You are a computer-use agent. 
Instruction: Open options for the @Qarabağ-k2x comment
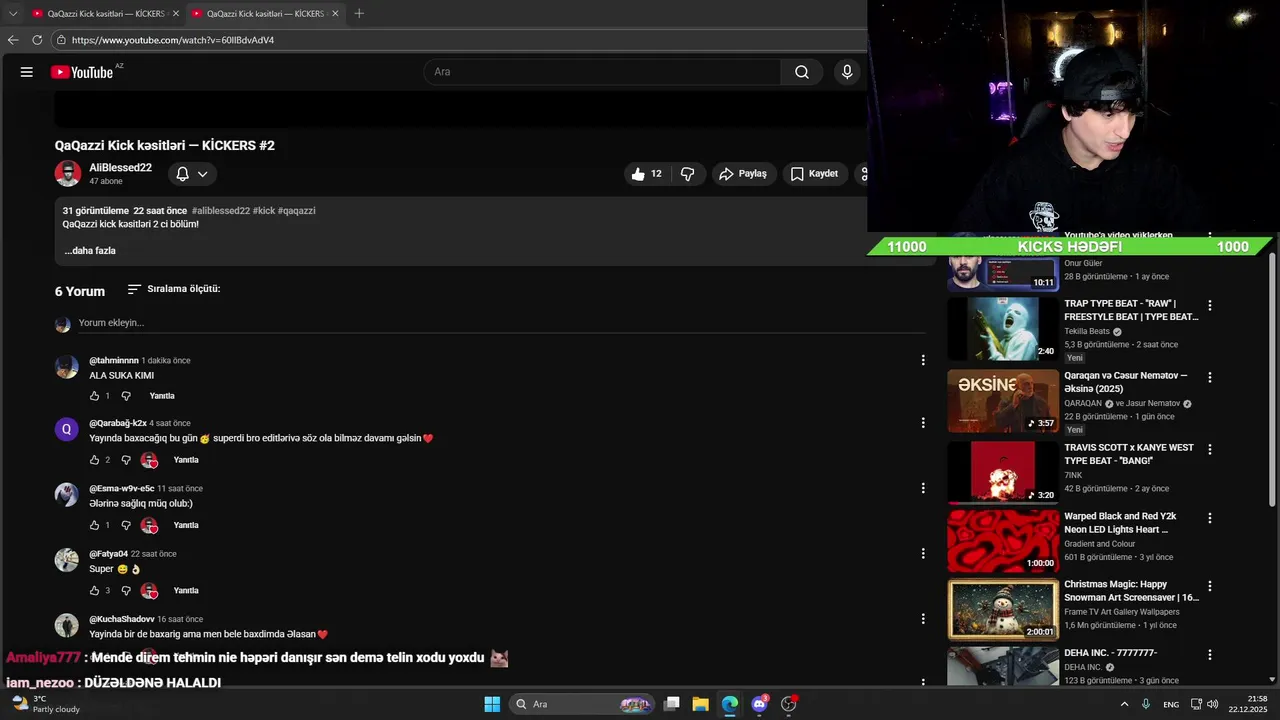(923, 423)
